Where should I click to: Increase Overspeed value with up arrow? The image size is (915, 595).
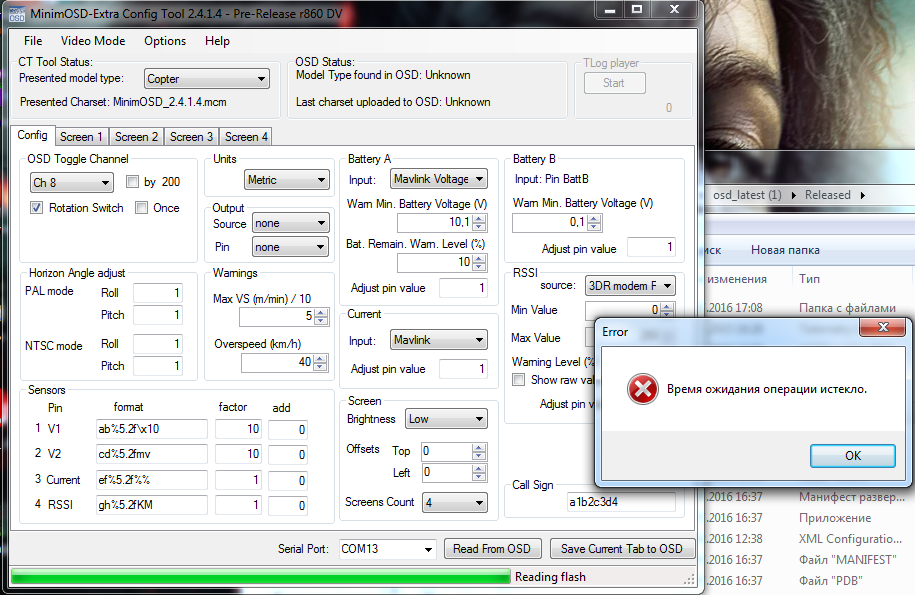pos(321,358)
